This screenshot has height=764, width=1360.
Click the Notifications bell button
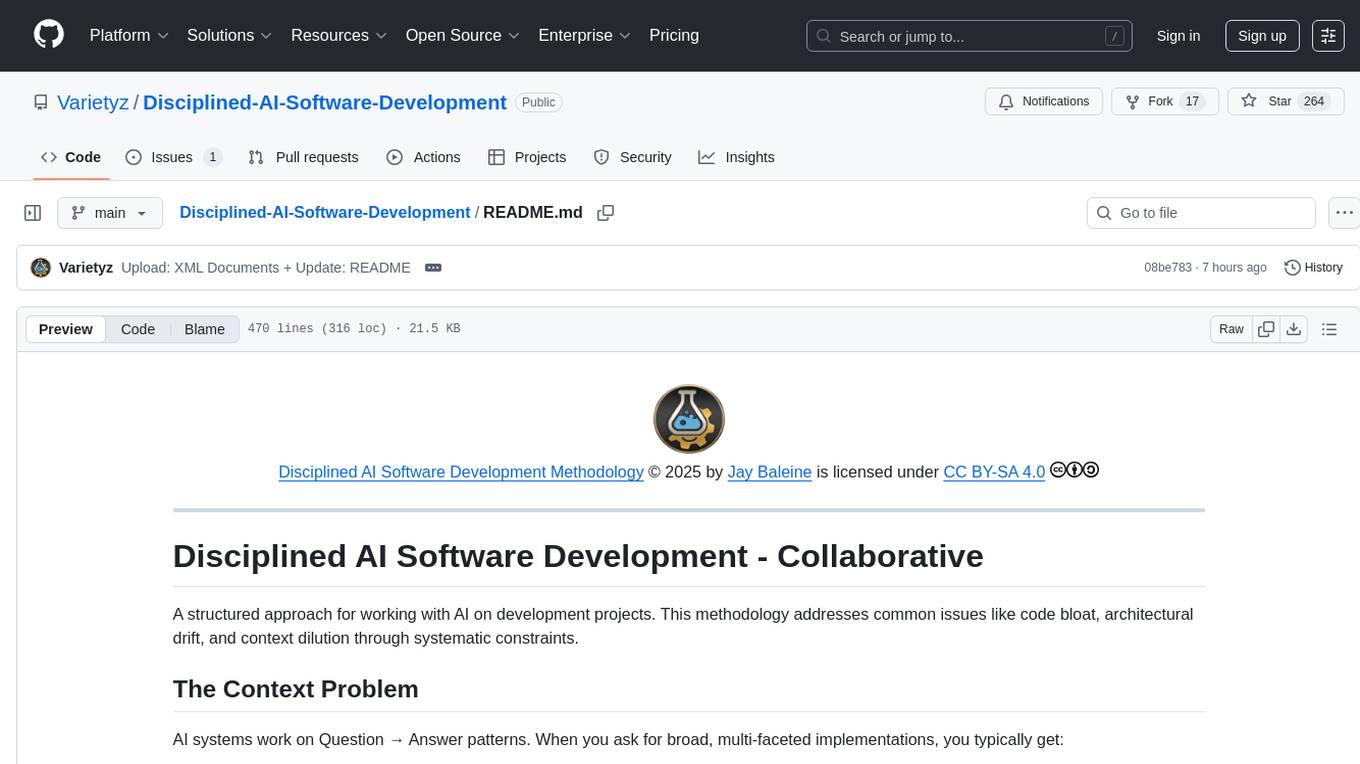coord(1044,102)
